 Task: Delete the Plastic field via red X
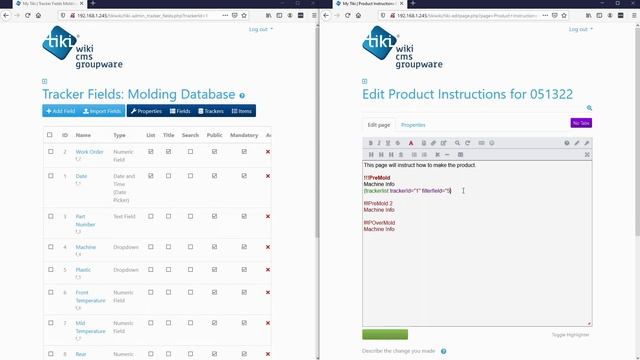(x=268, y=270)
